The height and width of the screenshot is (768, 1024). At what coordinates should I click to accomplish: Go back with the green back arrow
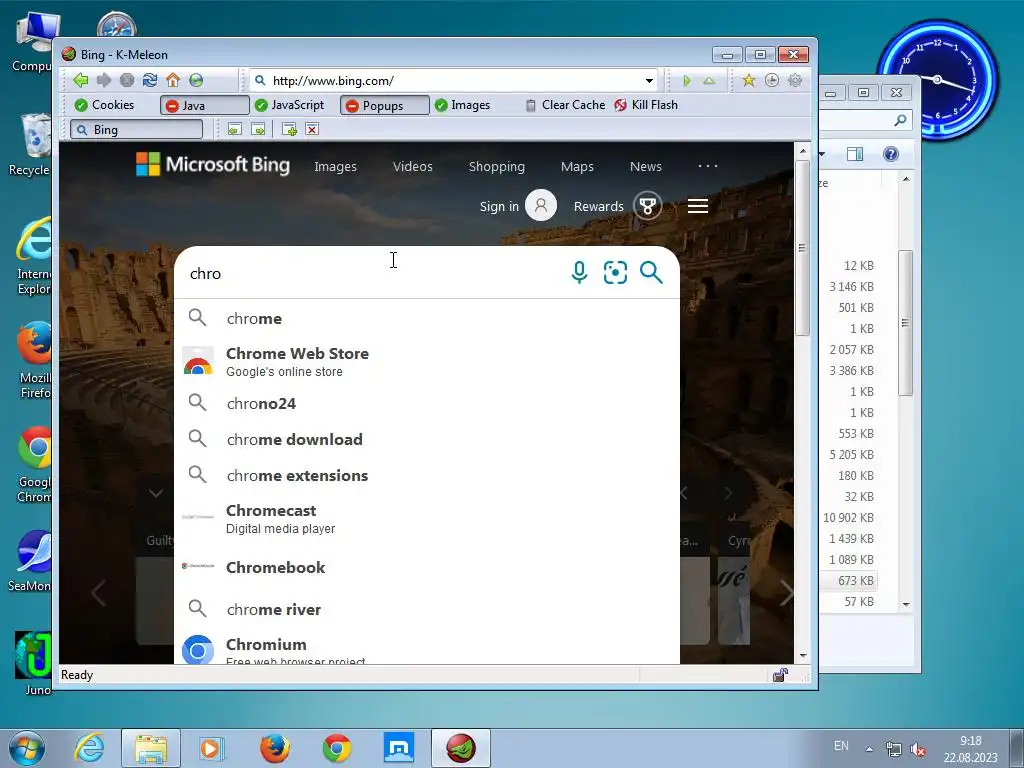81,80
